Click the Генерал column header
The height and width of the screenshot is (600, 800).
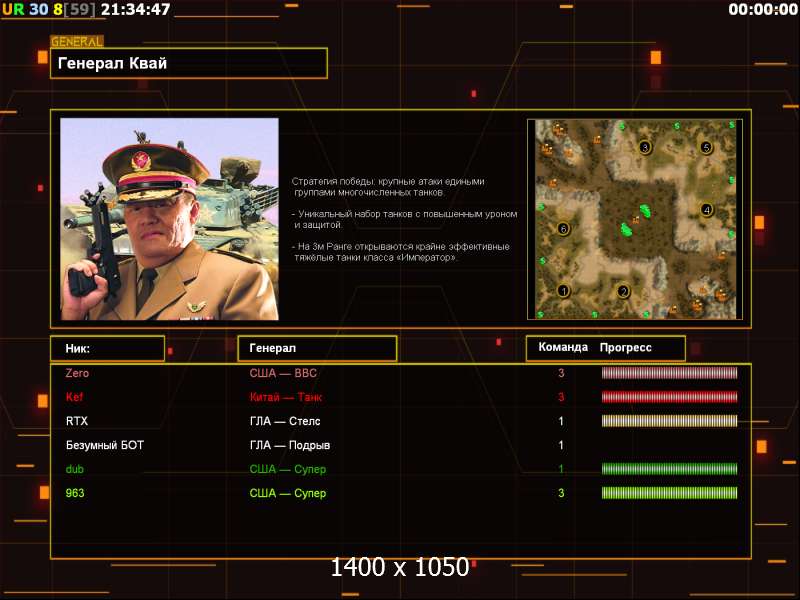pyautogui.click(x=316, y=348)
